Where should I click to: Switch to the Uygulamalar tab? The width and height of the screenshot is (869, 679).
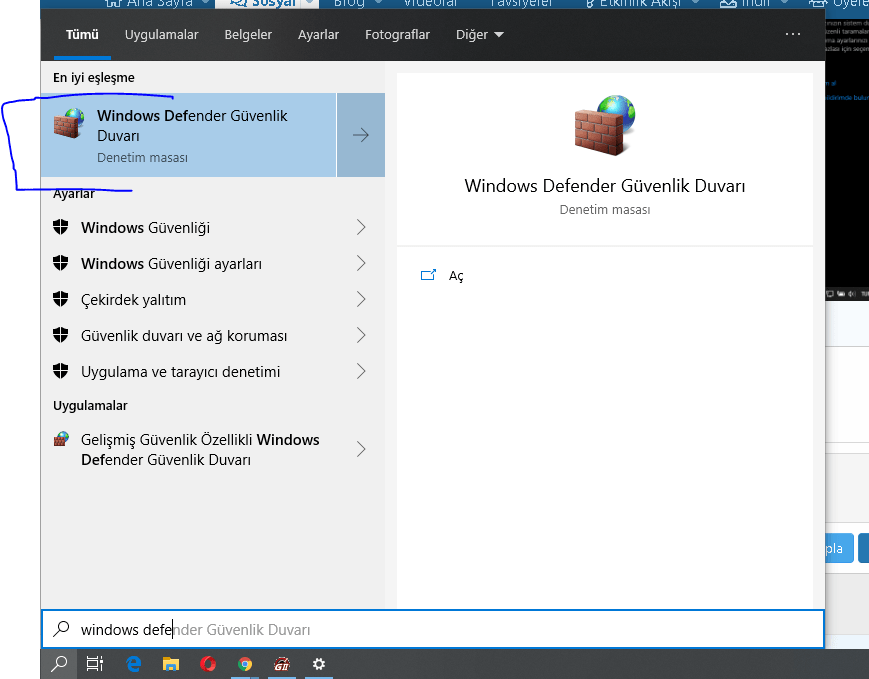(x=161, y=34)
